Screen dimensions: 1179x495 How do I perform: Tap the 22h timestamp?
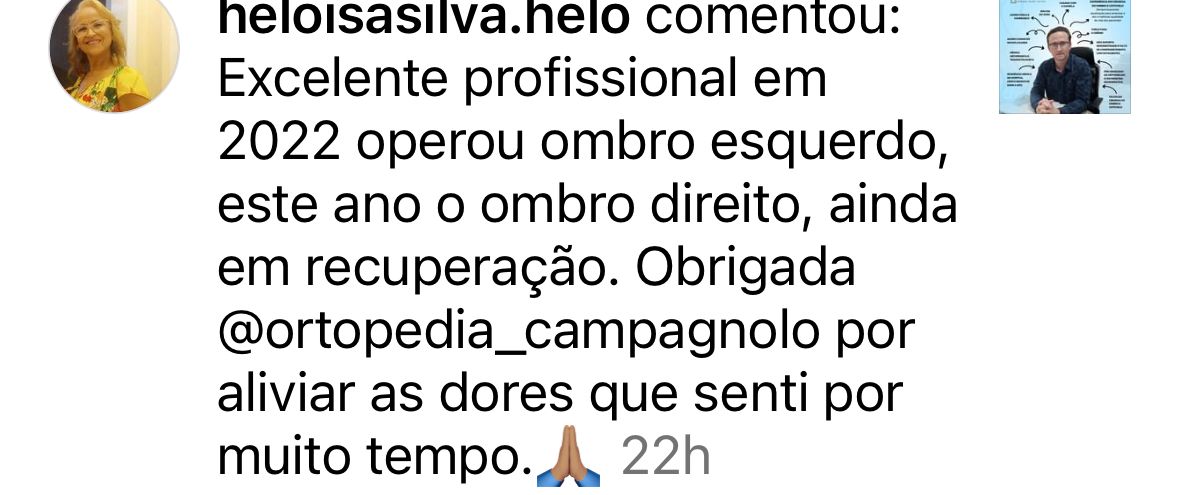click(665, 456)
